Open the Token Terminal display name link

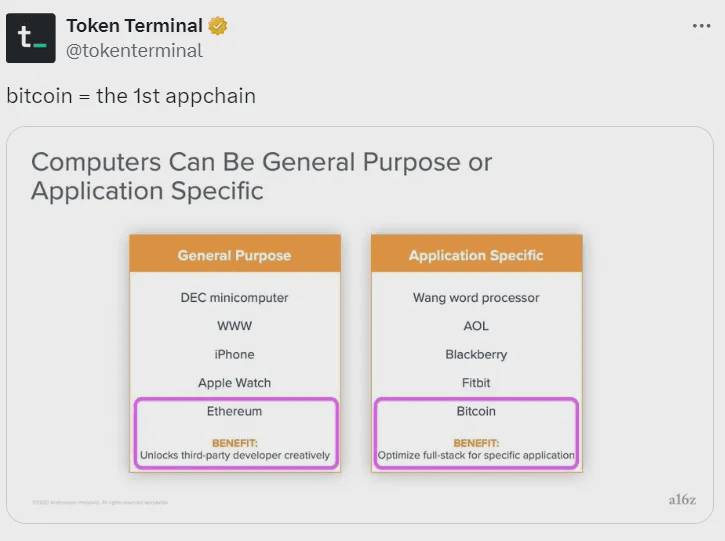[x=134, y=26]
